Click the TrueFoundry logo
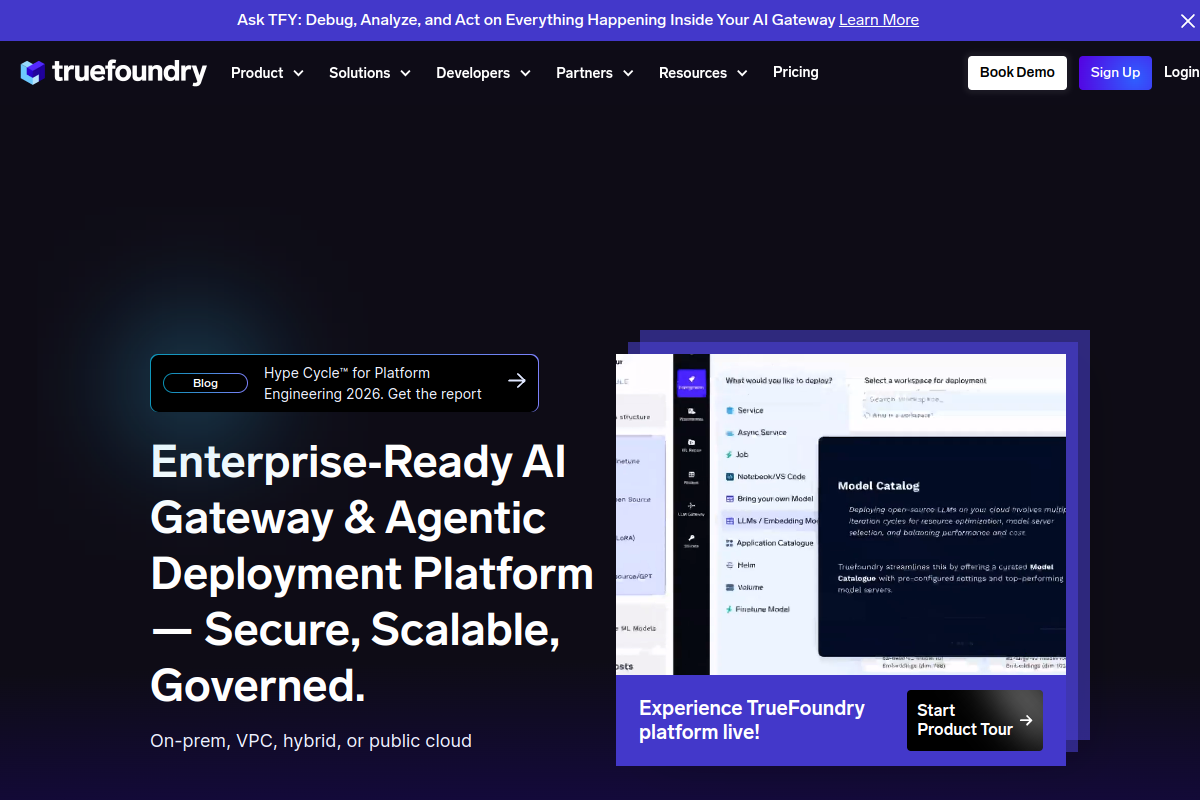Screen dimensions: 1200x800 point(113,72)
